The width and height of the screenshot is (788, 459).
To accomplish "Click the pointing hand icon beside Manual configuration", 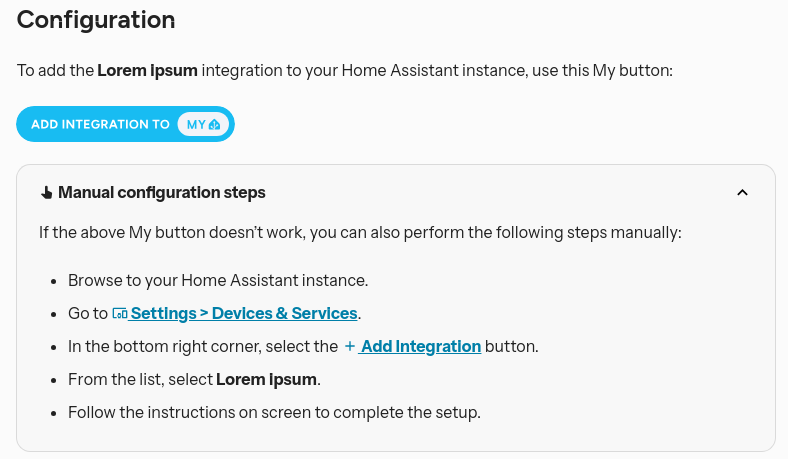I will click(x=46, y=193).
